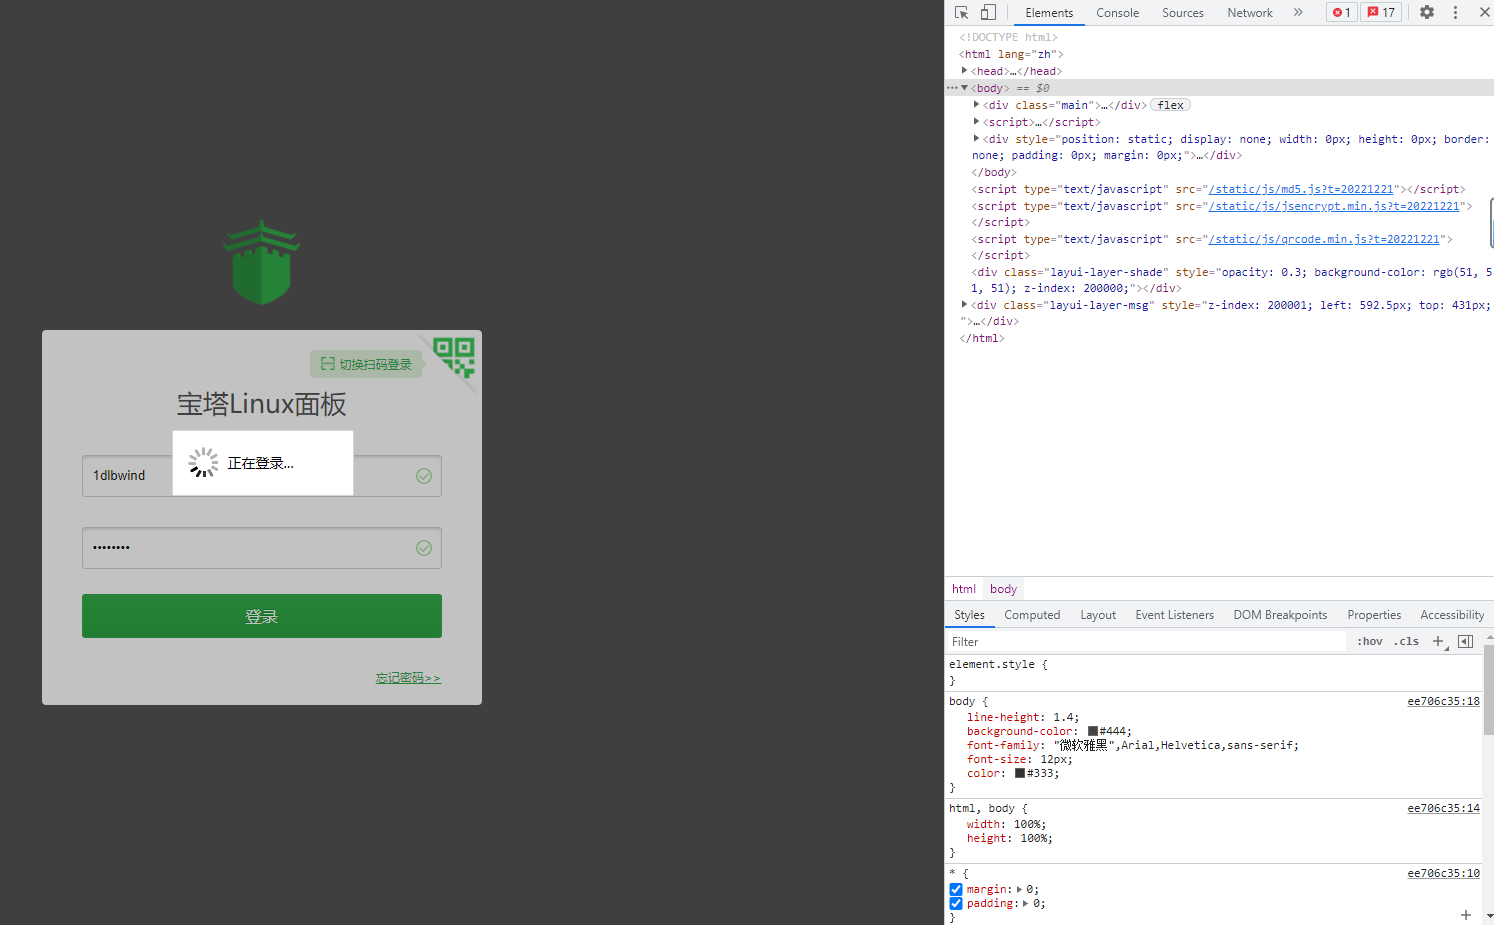Click the Styles pane vertical scrollbar

pos(1489,689)
